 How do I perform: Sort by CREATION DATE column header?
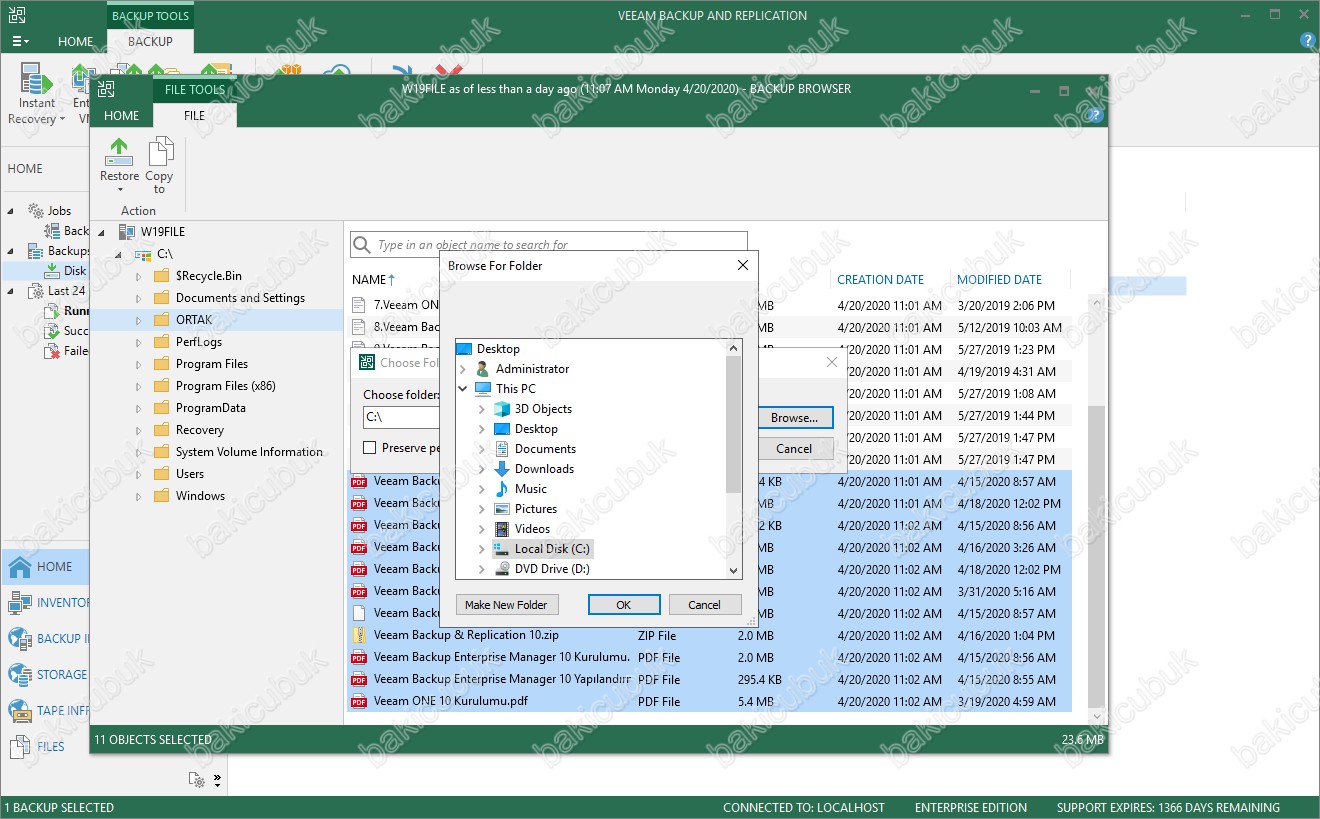pos(880,280)
